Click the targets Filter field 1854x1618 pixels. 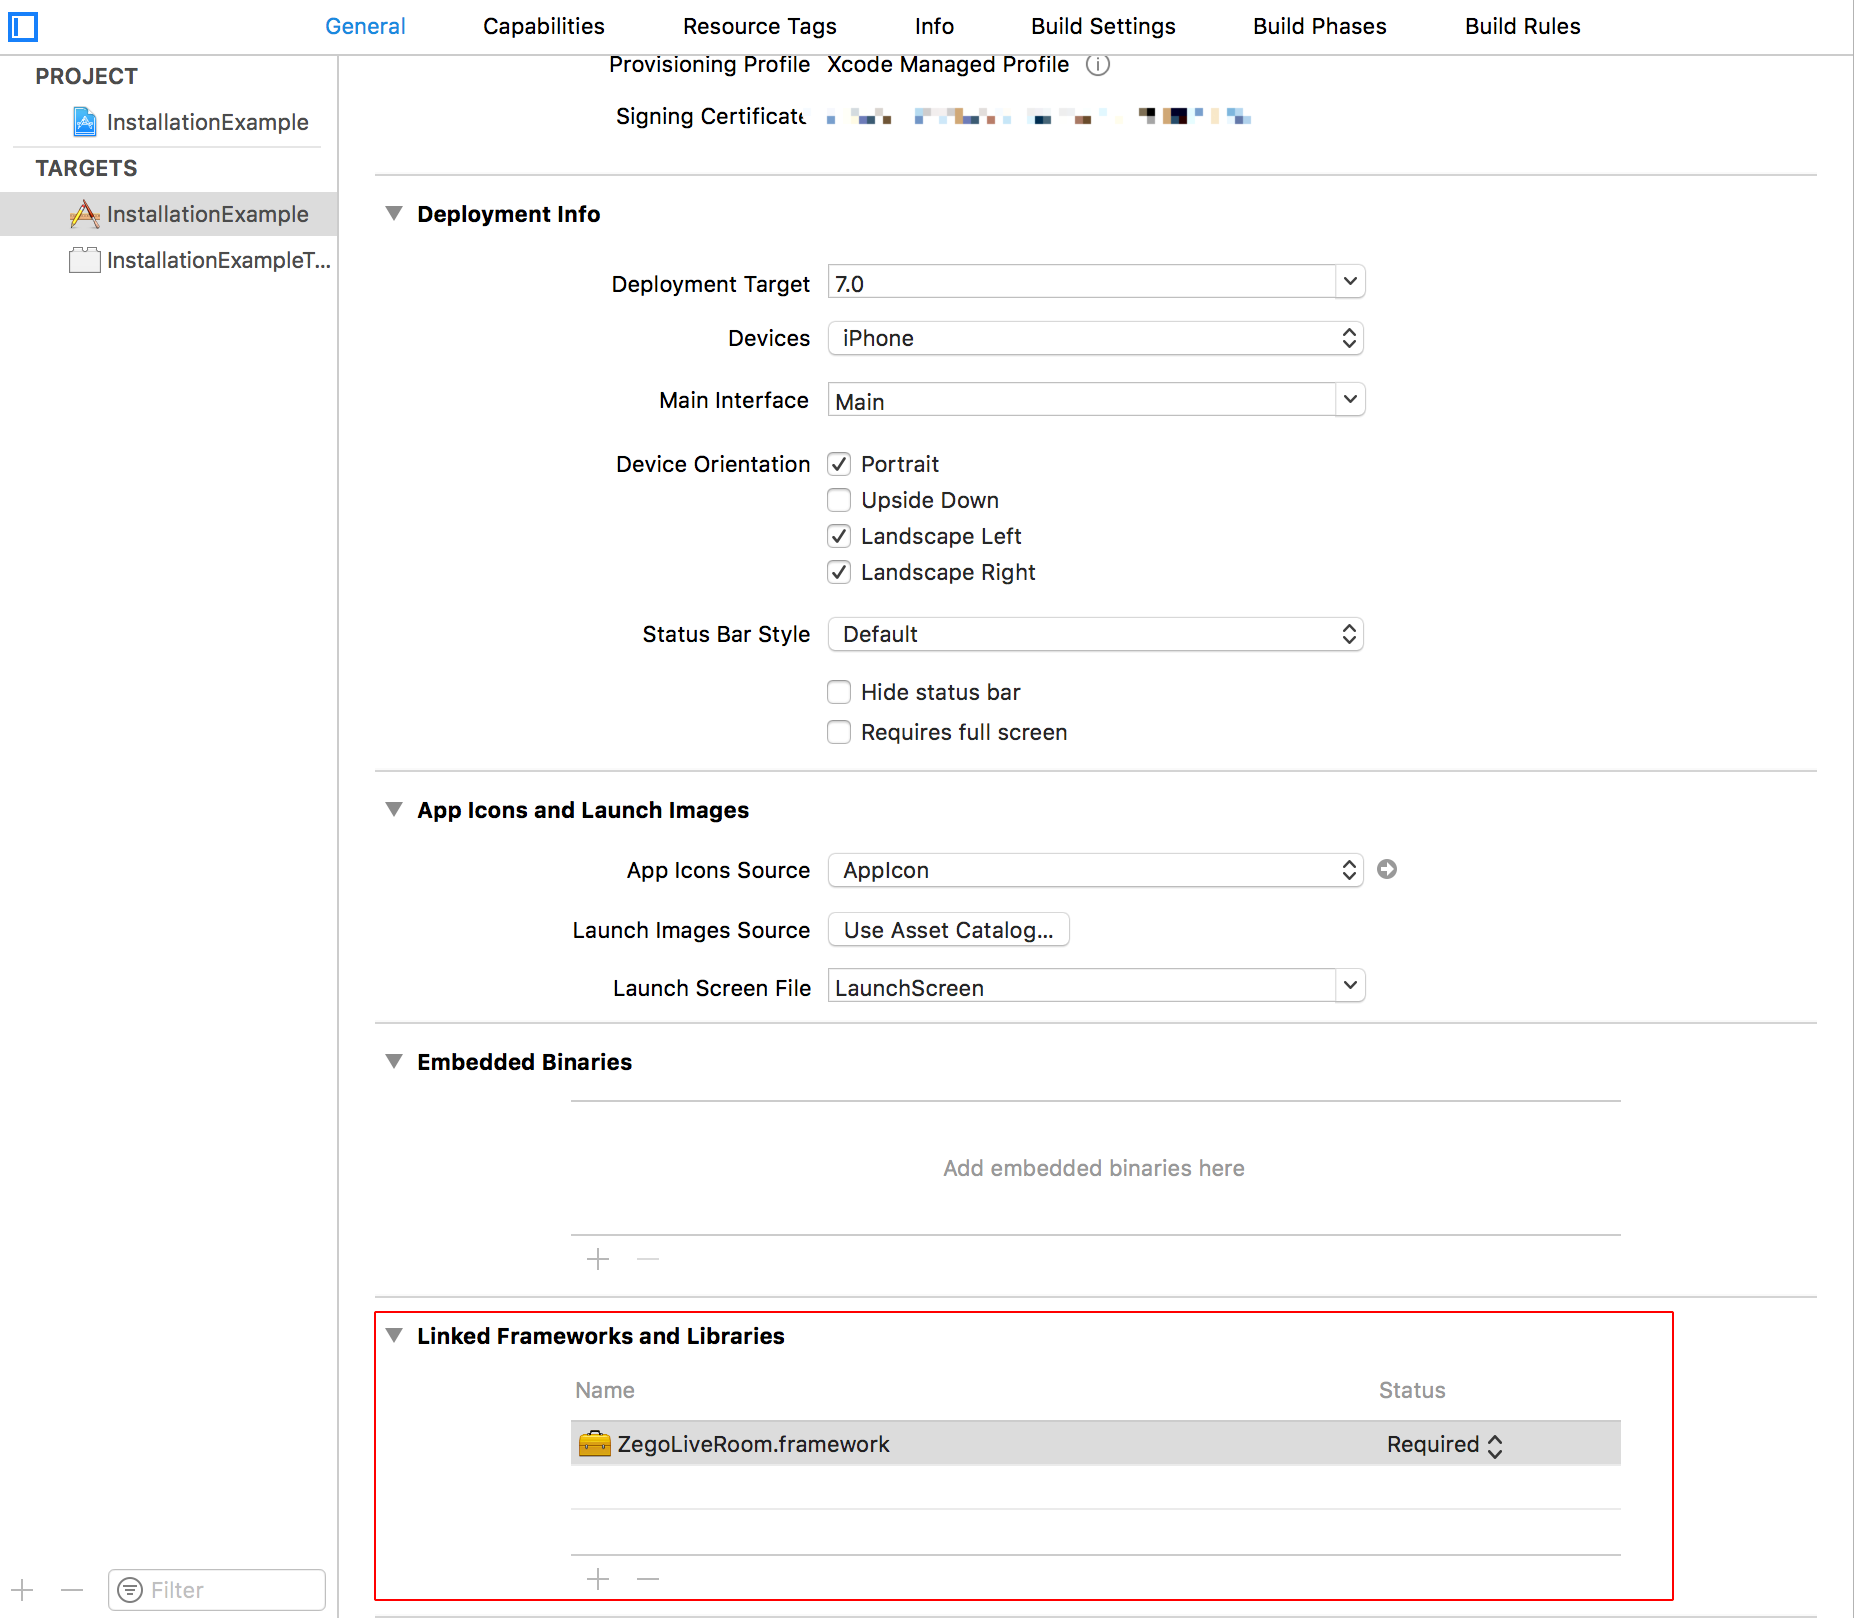click(217, 1590)
